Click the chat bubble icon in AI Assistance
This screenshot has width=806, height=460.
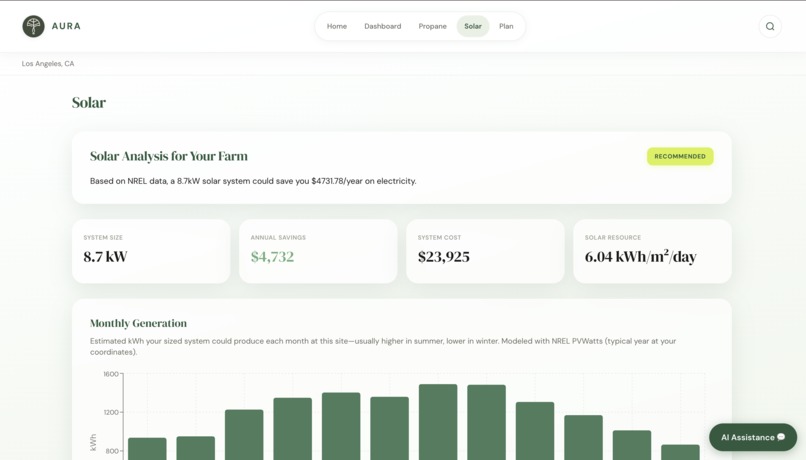781,437
